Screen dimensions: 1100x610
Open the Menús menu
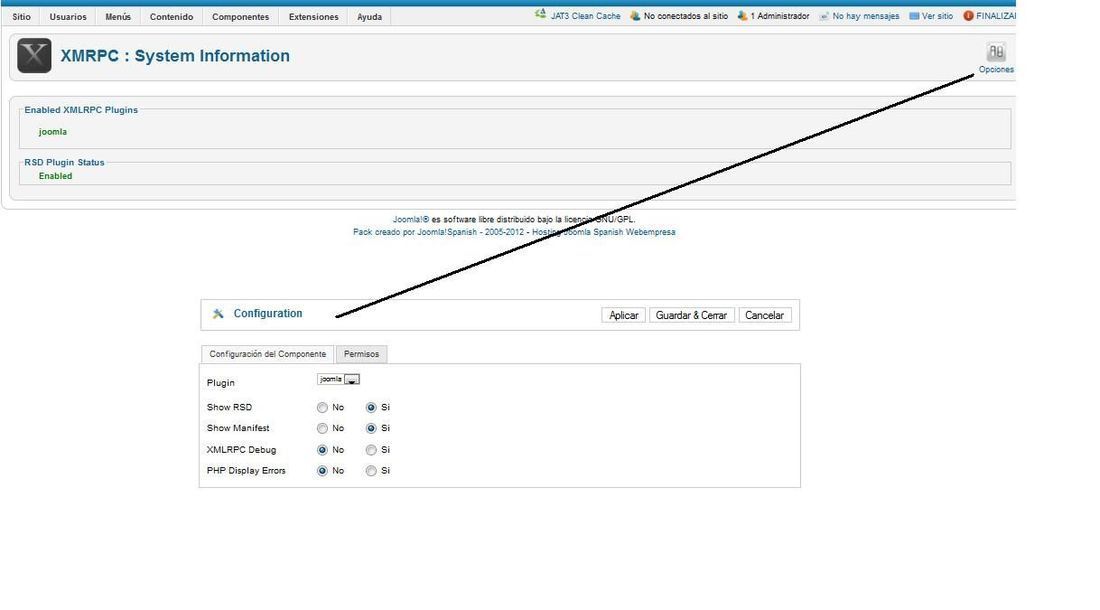118,17
